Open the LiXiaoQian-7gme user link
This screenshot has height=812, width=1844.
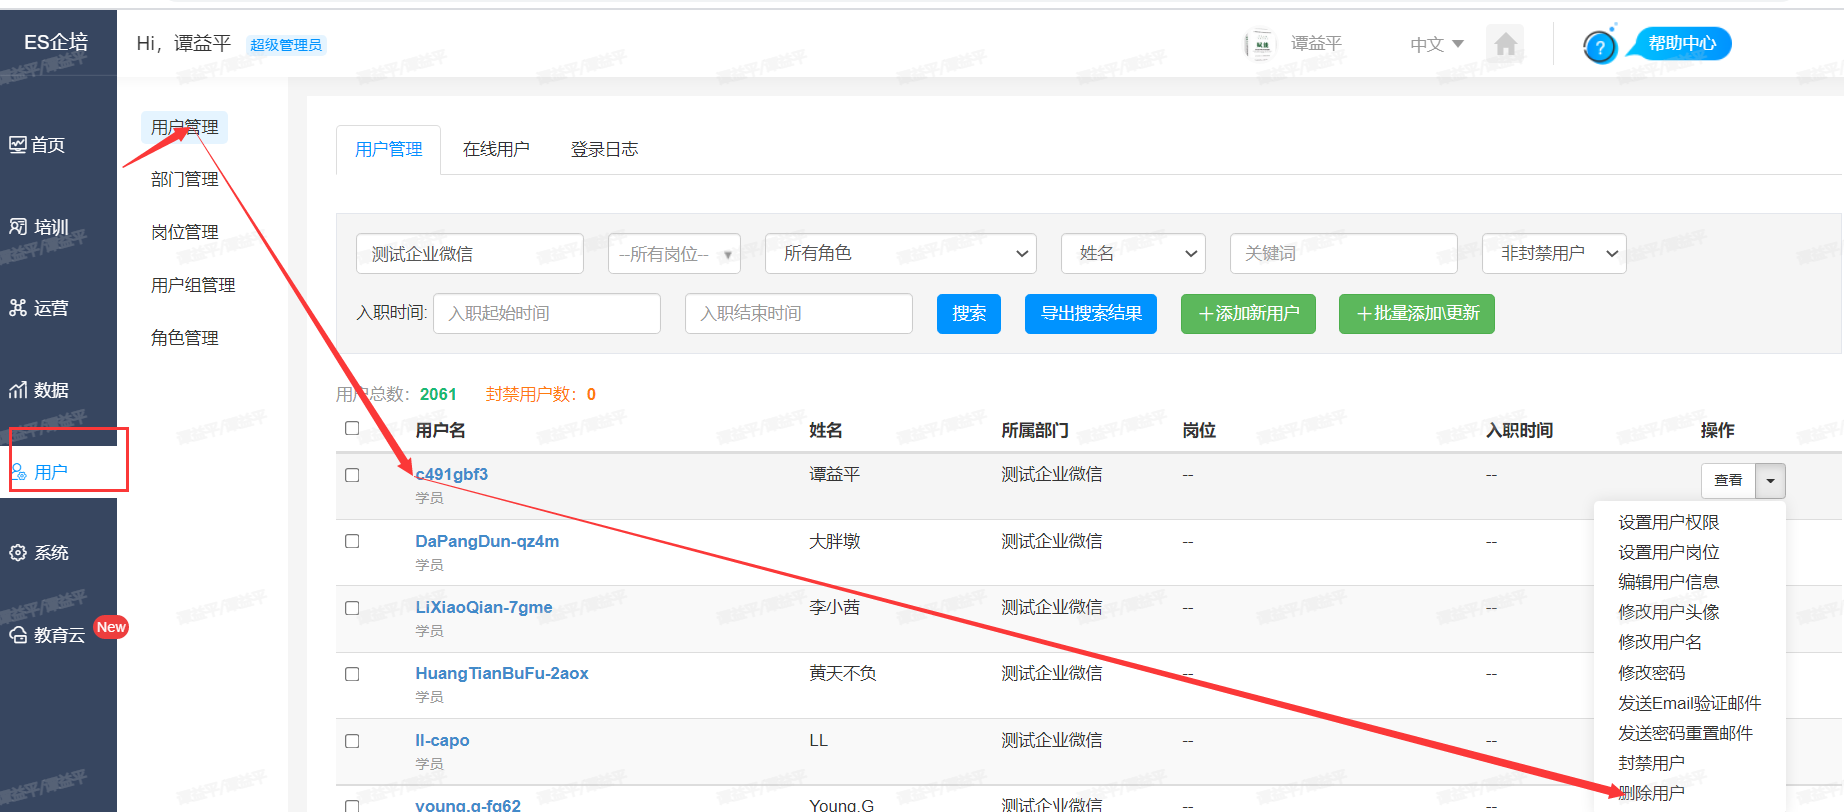(x=484, y=607)
